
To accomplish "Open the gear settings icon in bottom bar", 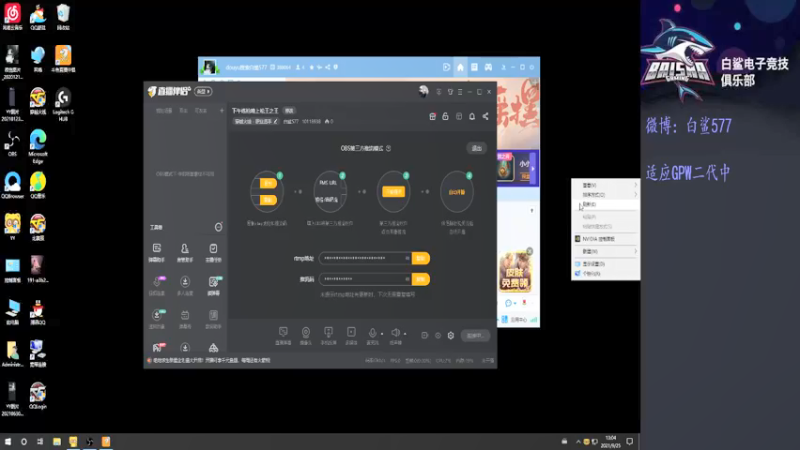I will click(x=451, y=336).
